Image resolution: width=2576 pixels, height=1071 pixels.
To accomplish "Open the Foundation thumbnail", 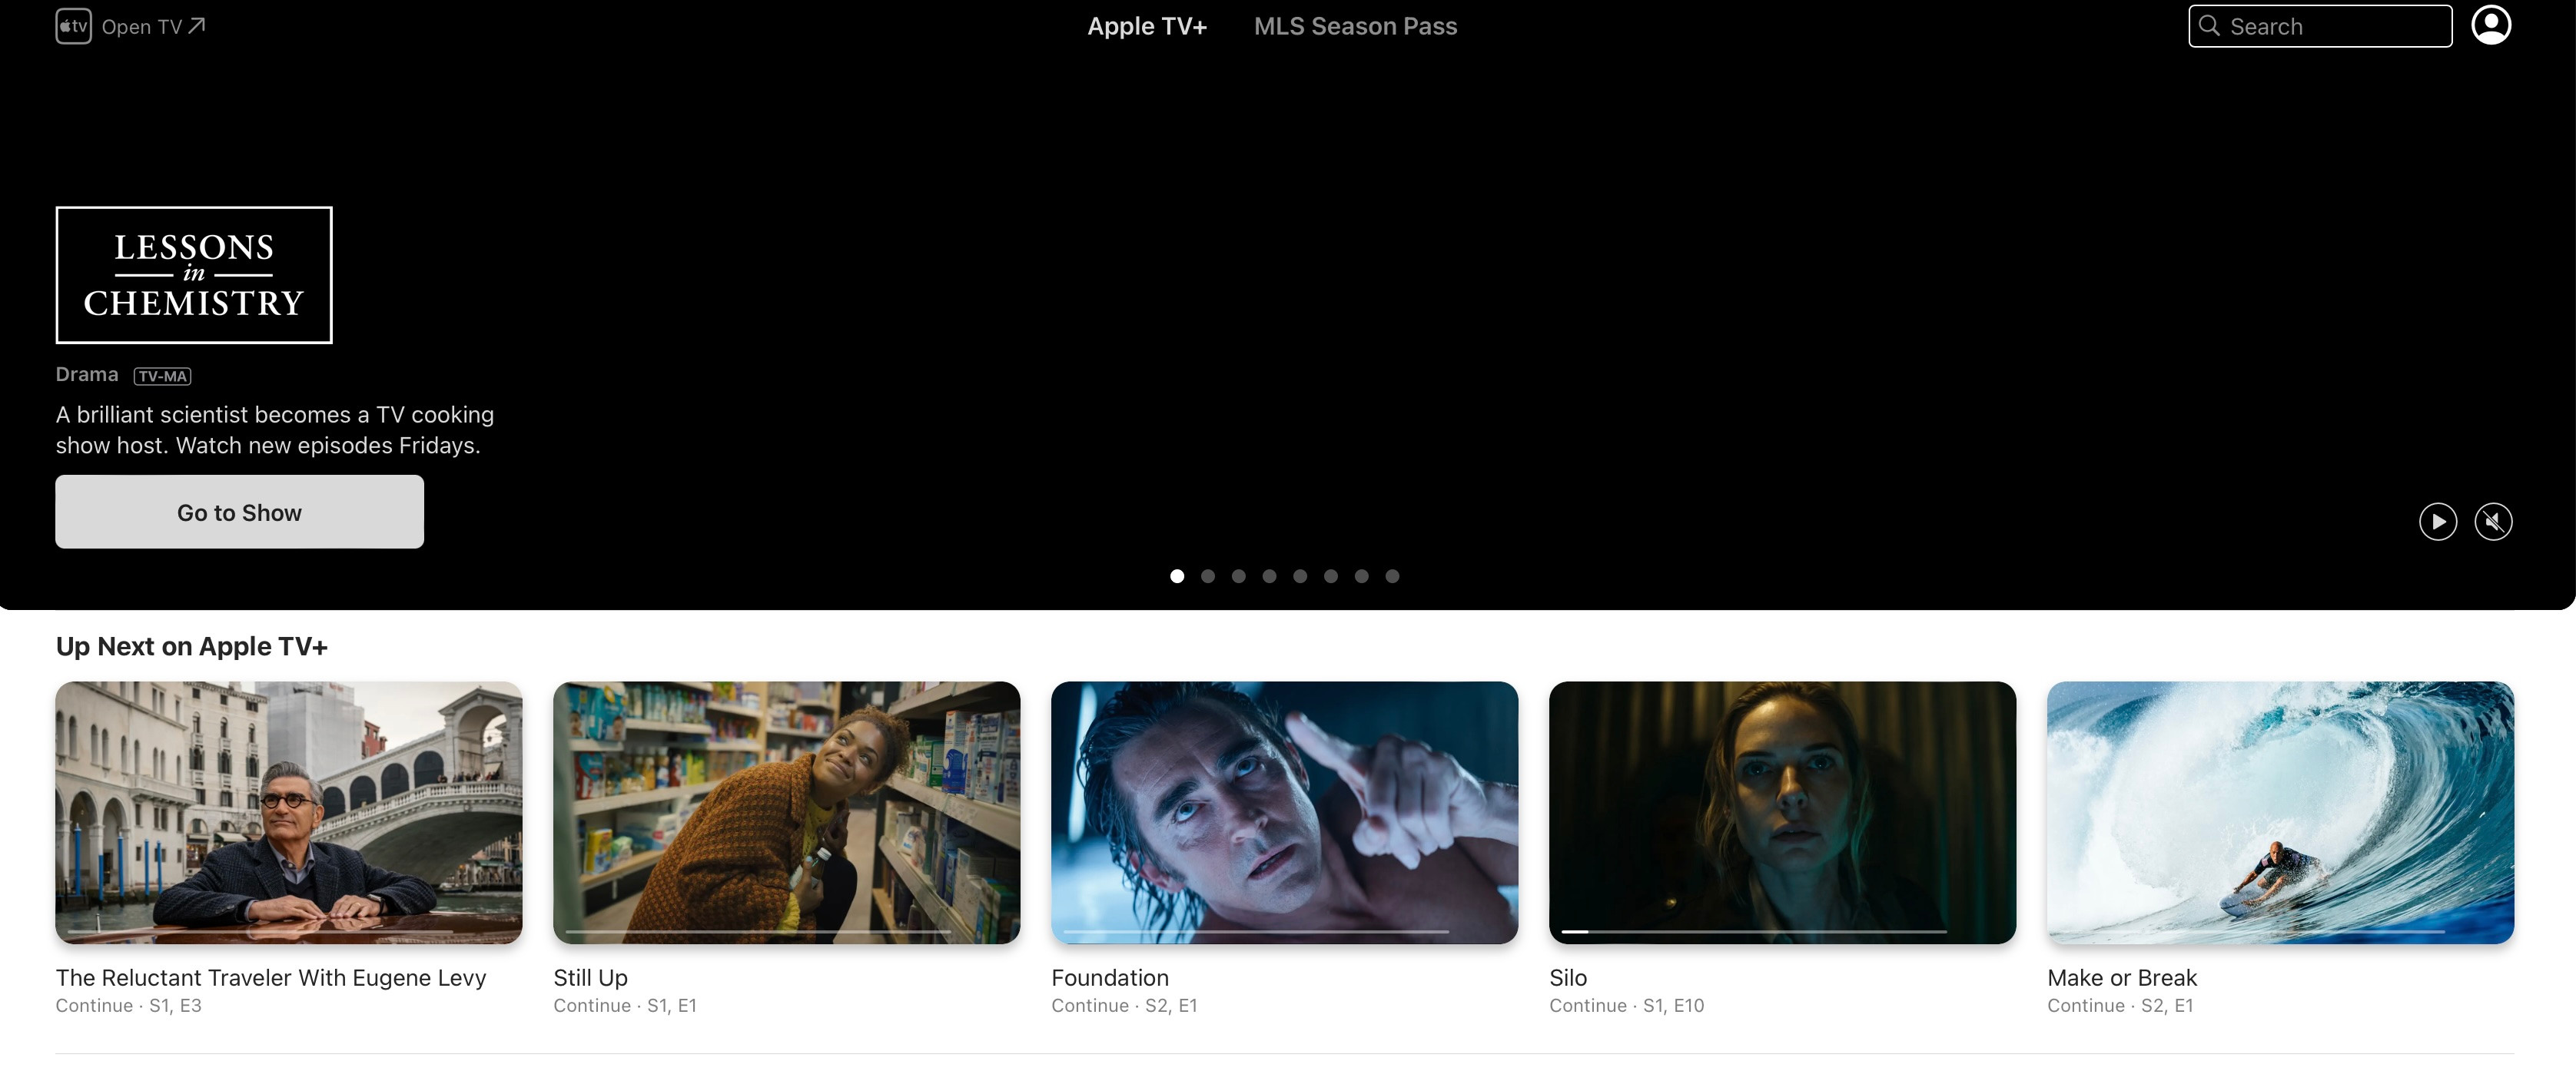I will coord(1284,812).
